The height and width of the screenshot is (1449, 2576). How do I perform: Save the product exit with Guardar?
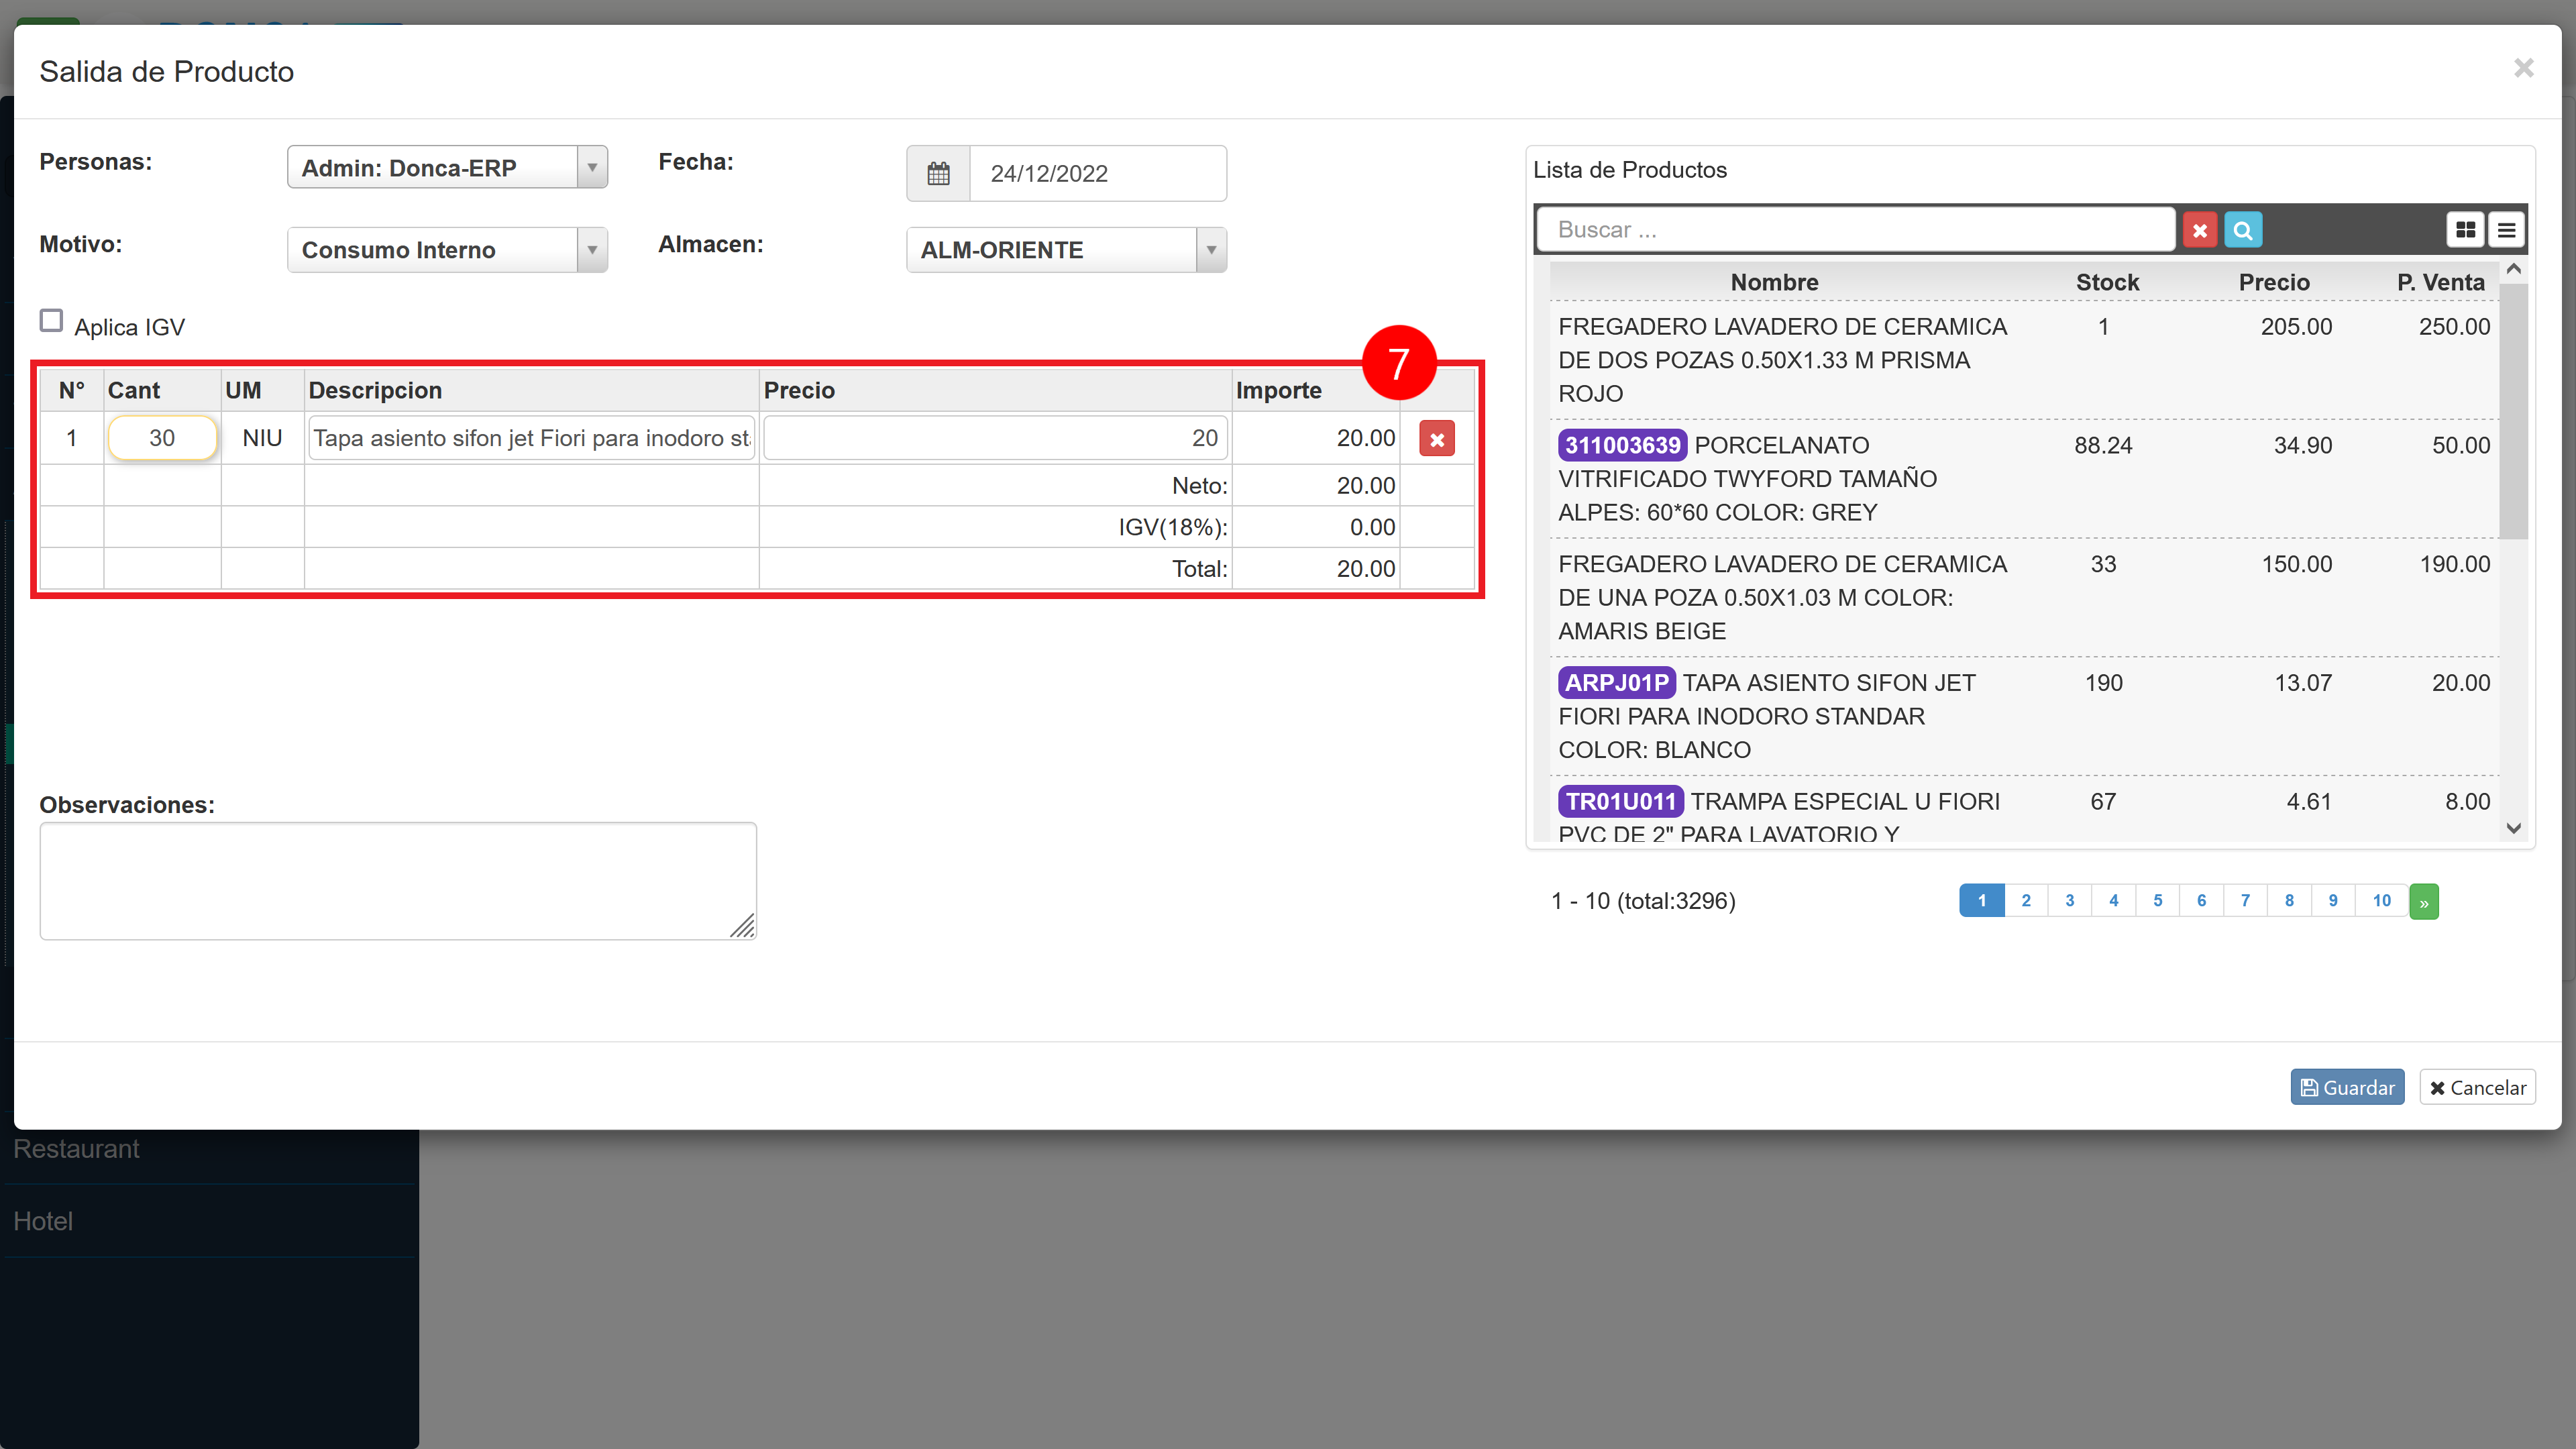tap(2347, 1087)
